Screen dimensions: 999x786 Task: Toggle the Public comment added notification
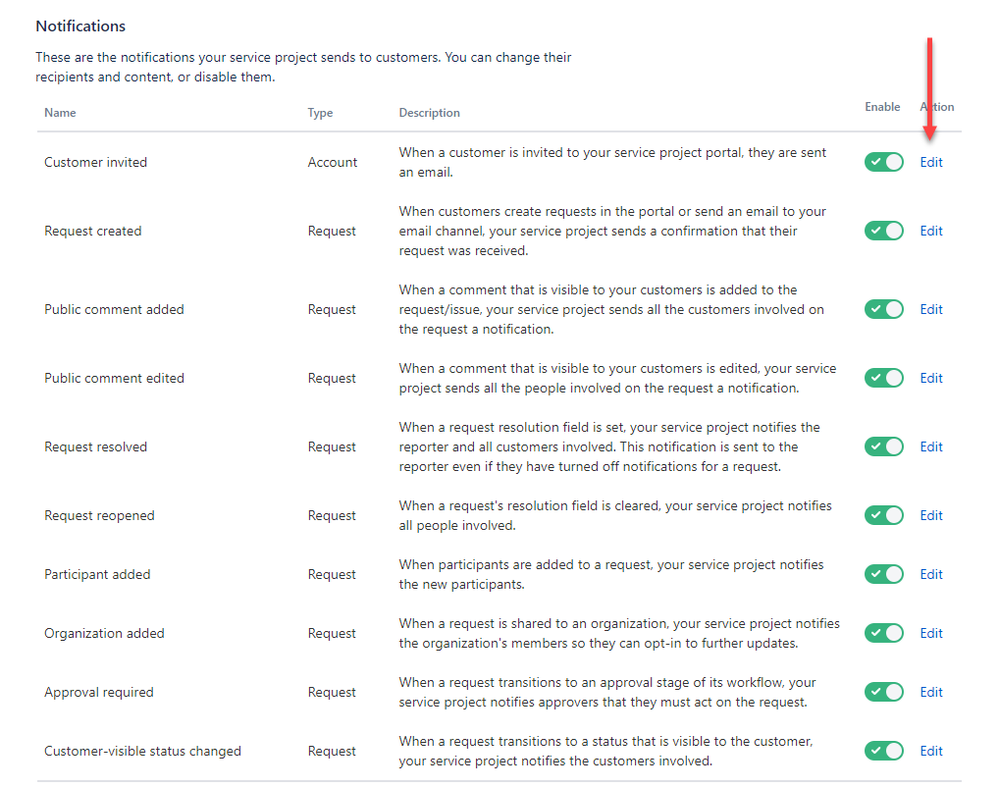pos(883,309)
